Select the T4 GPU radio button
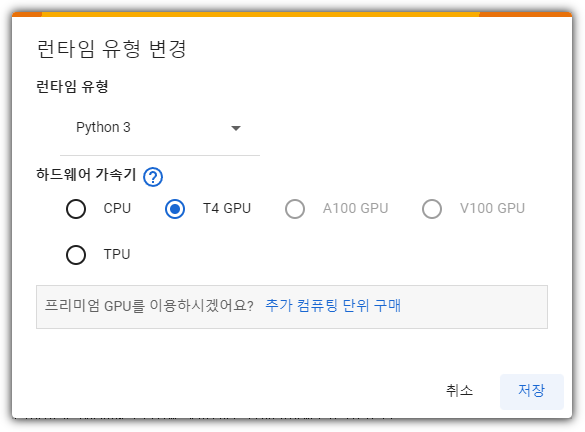Screen dimensions: 585x432 click(x=175, y=209)
